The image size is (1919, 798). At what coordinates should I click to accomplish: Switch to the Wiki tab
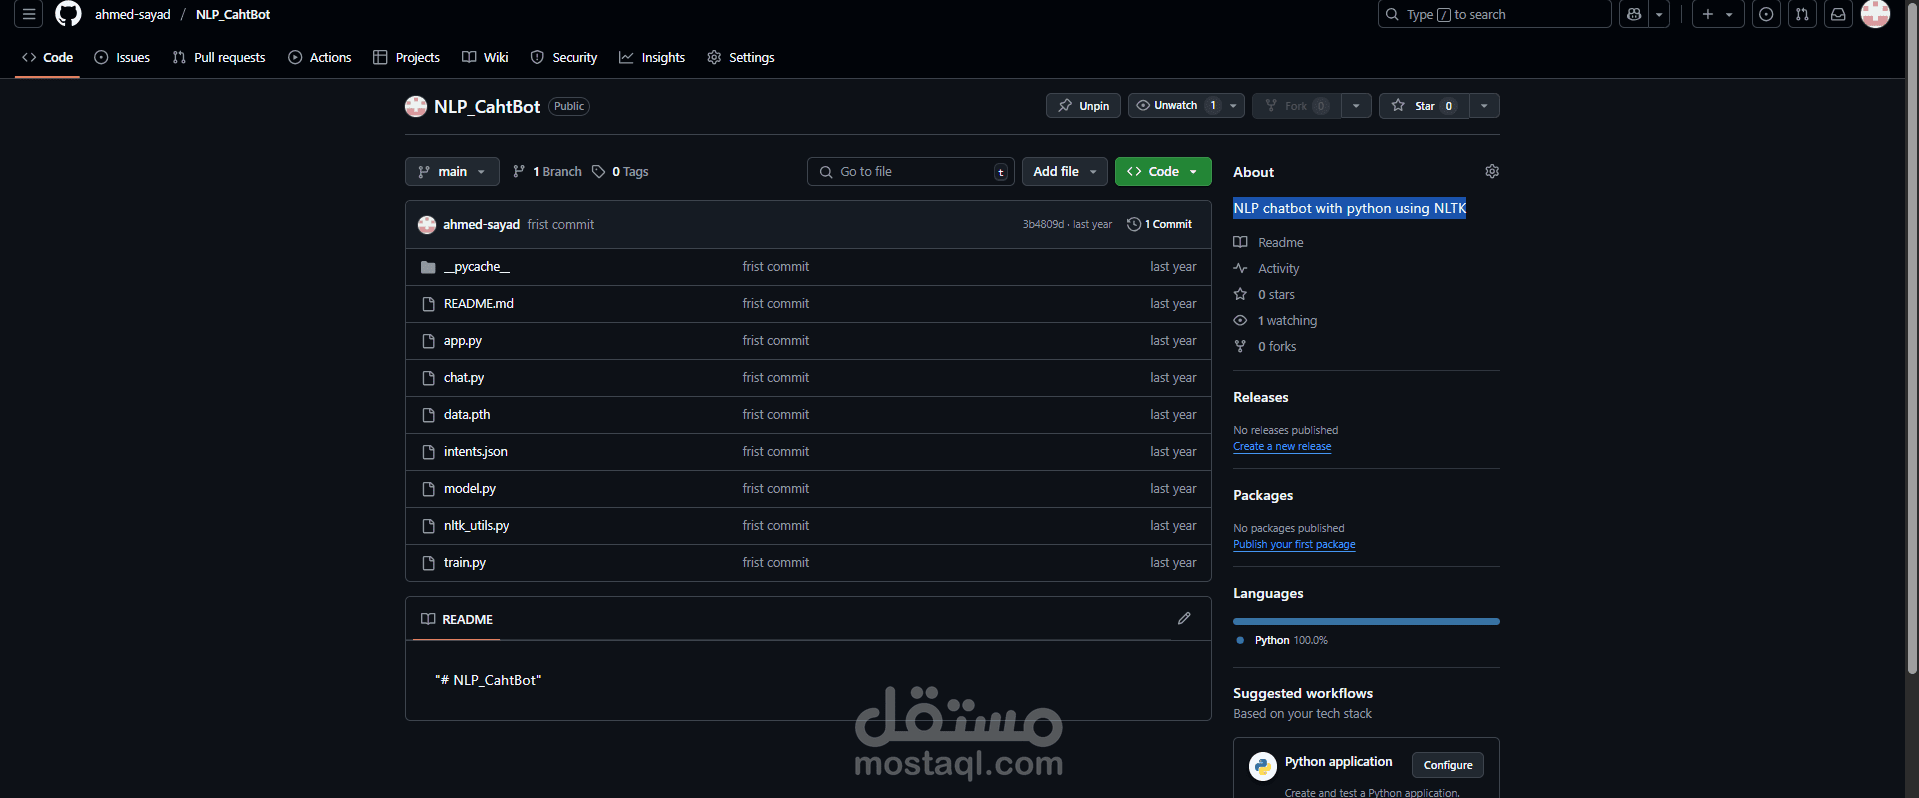[x=485, y=58]
